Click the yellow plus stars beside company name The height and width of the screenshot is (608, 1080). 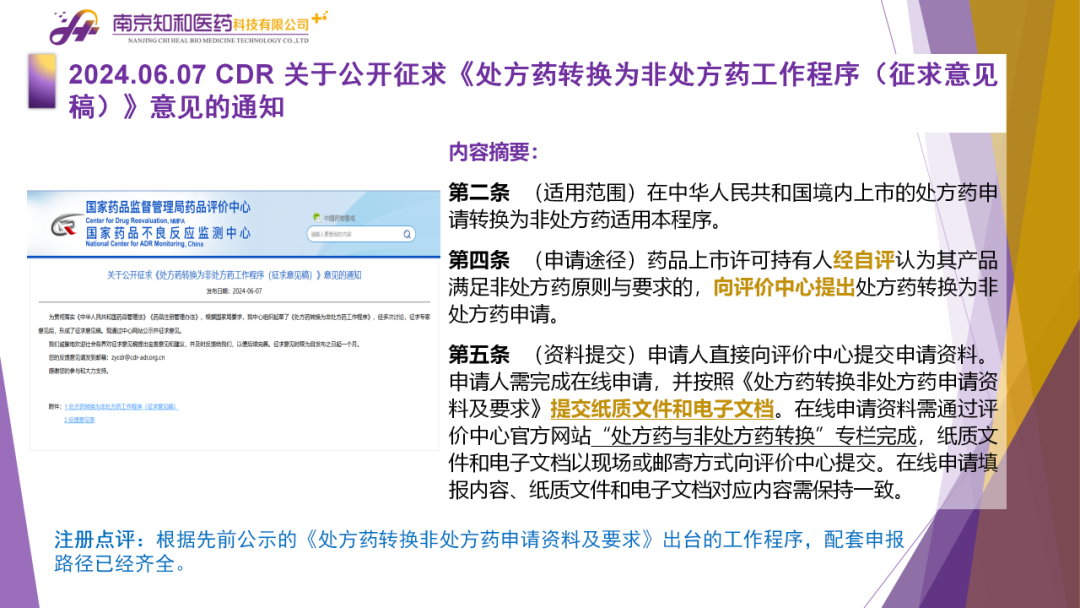click(x=320, y=17)
